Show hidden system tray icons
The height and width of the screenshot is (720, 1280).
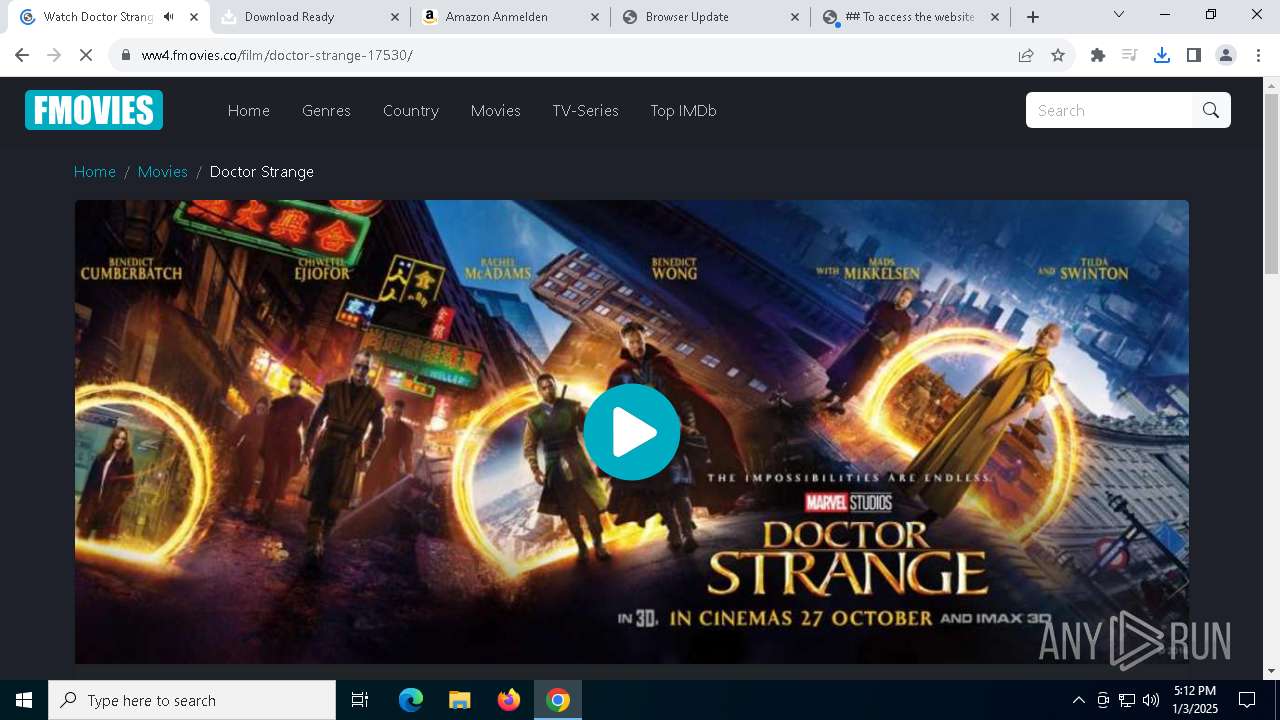coord(1078,700)
